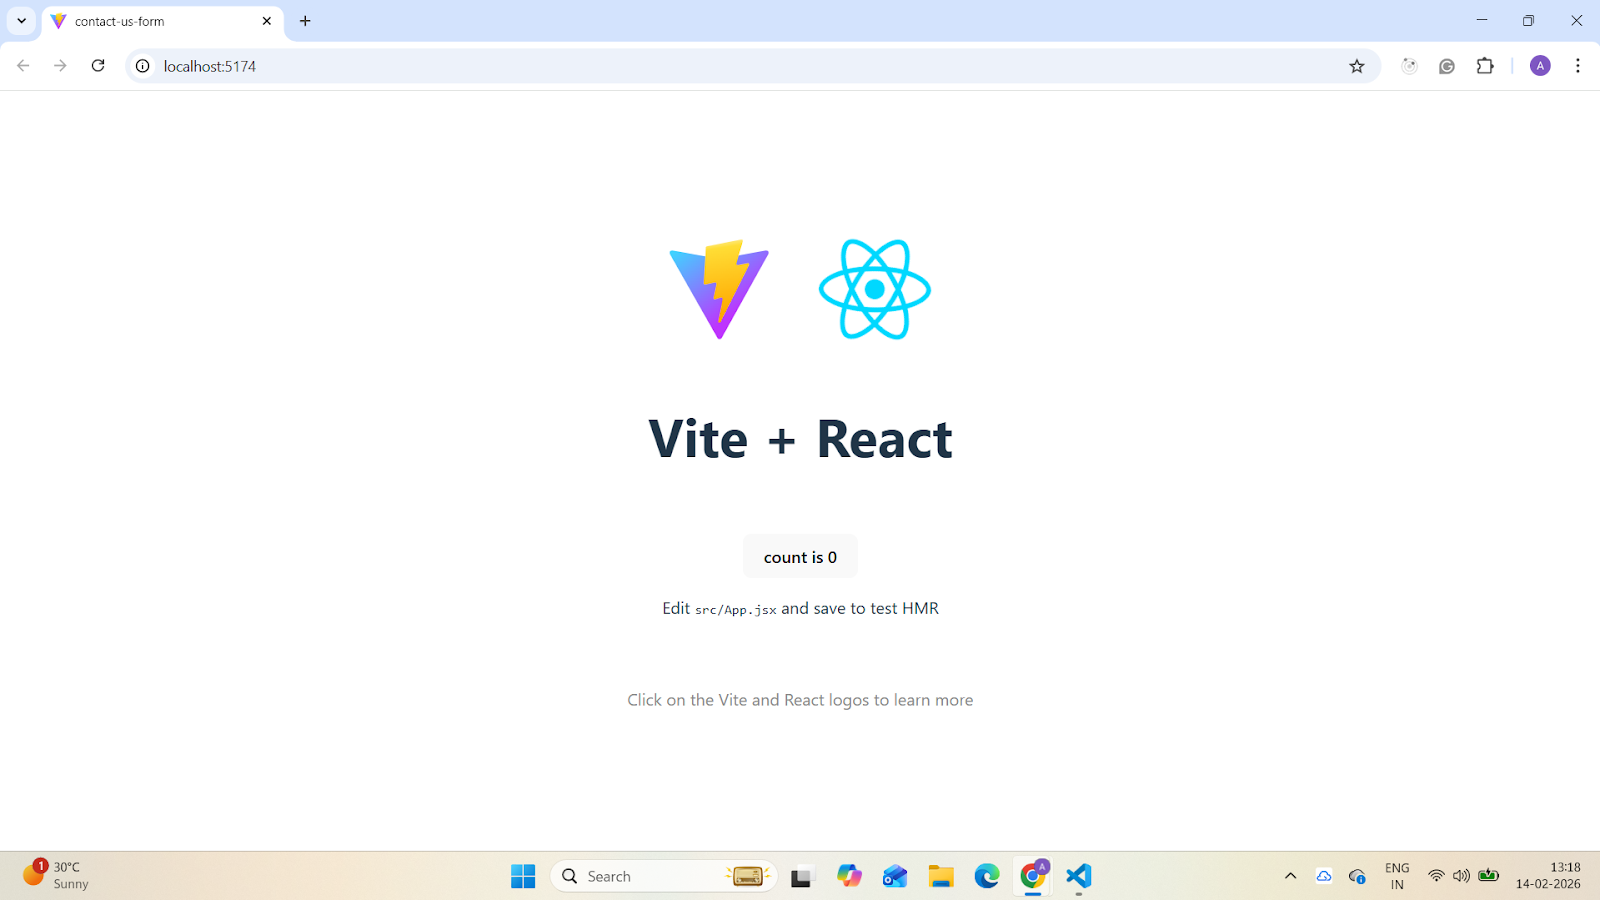Show hidden system tray icons

pos(1290,876)
